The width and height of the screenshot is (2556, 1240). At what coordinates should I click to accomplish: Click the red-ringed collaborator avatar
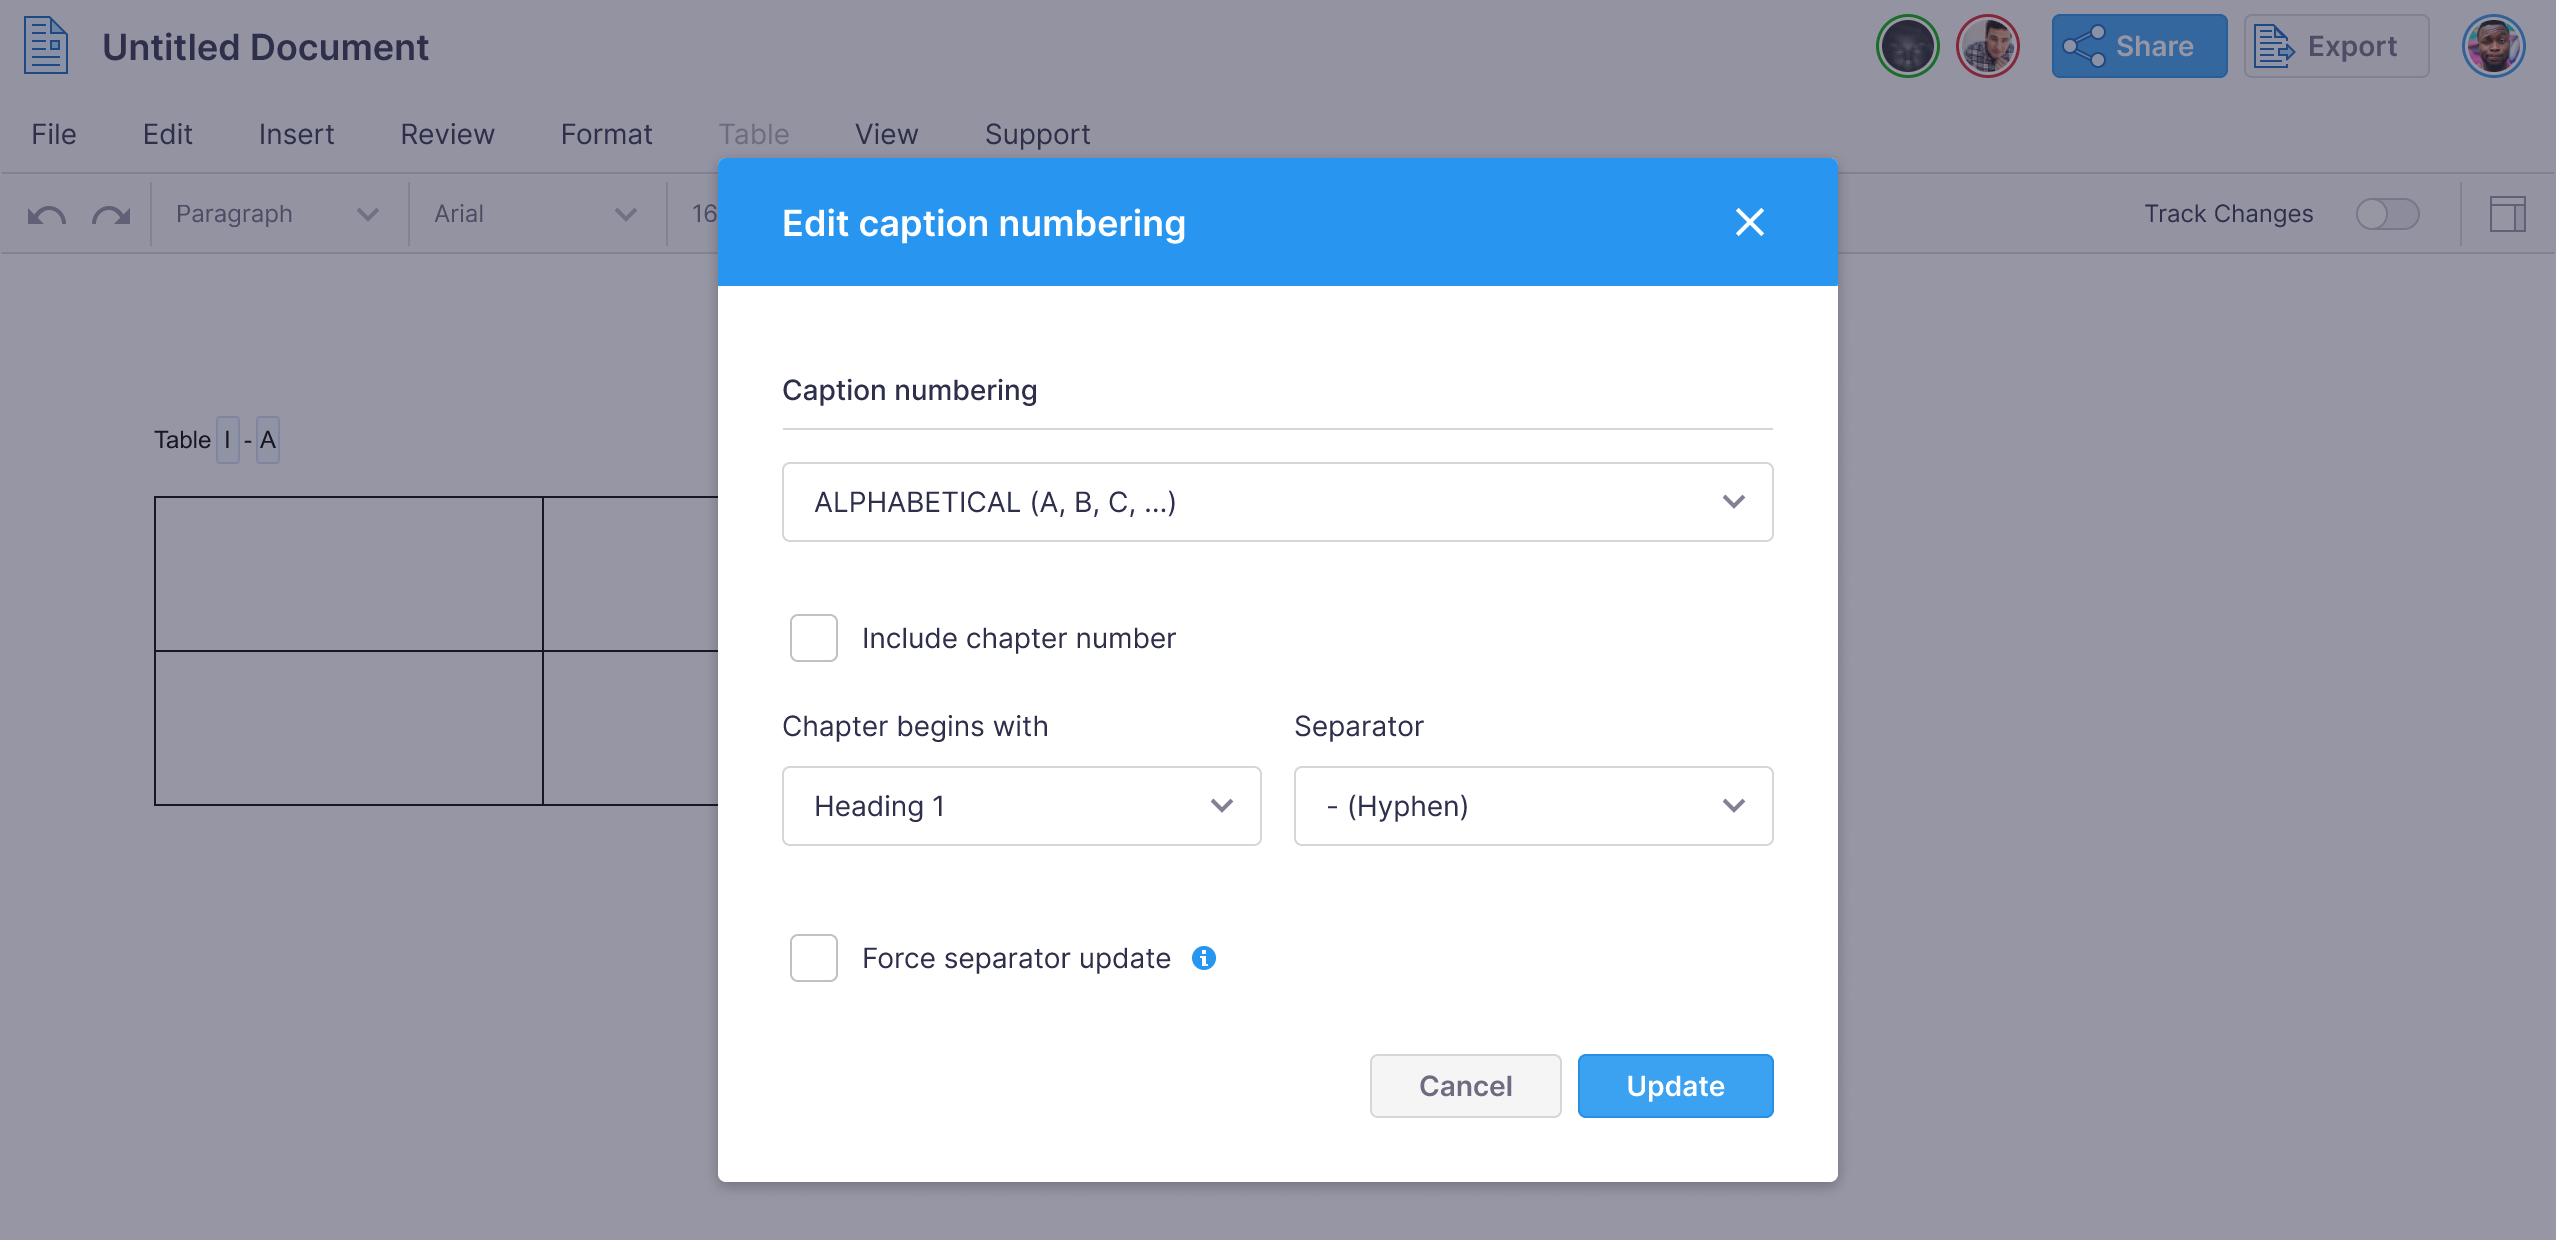pyautogui.click(x=1988, y=46)
